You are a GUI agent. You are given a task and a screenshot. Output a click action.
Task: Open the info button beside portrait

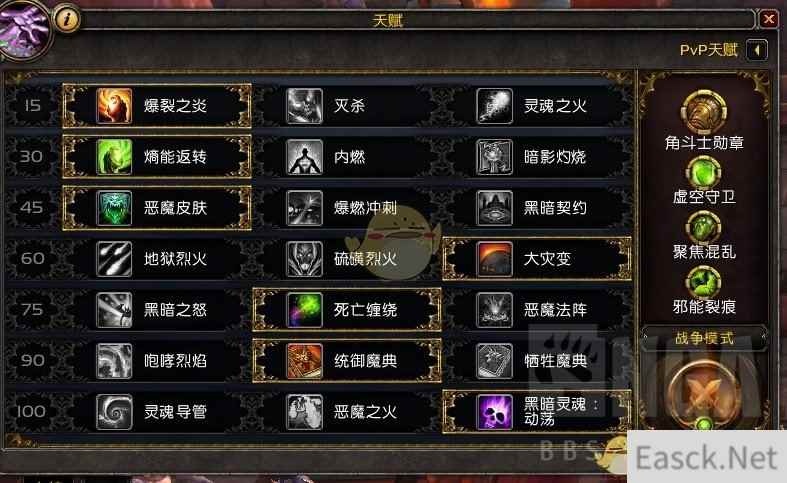pyautogui.click(x=67, y=20)
